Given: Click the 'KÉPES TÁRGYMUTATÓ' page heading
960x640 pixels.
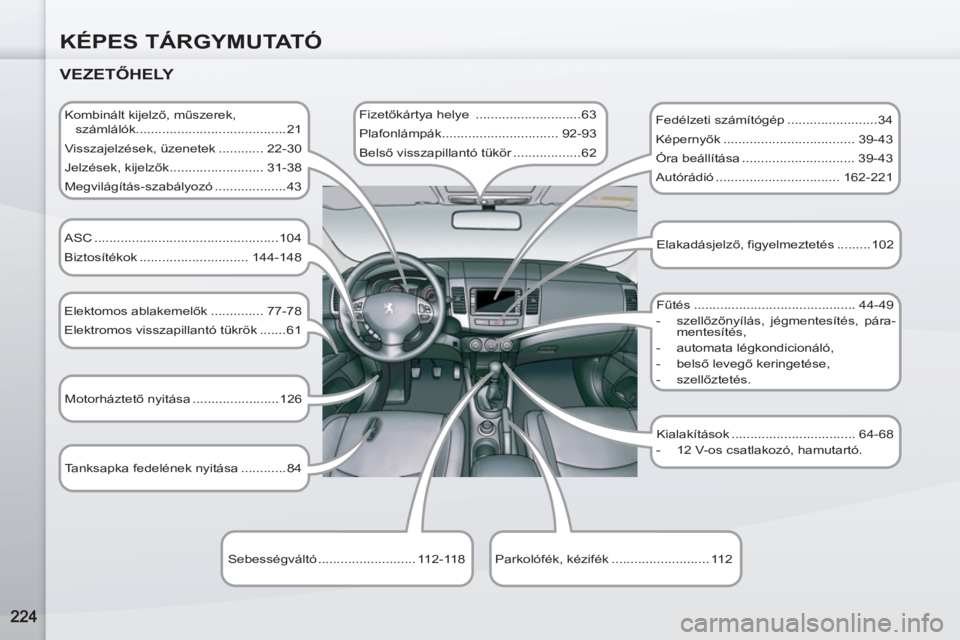Looking at the screenshot, I should coord(191,41).
